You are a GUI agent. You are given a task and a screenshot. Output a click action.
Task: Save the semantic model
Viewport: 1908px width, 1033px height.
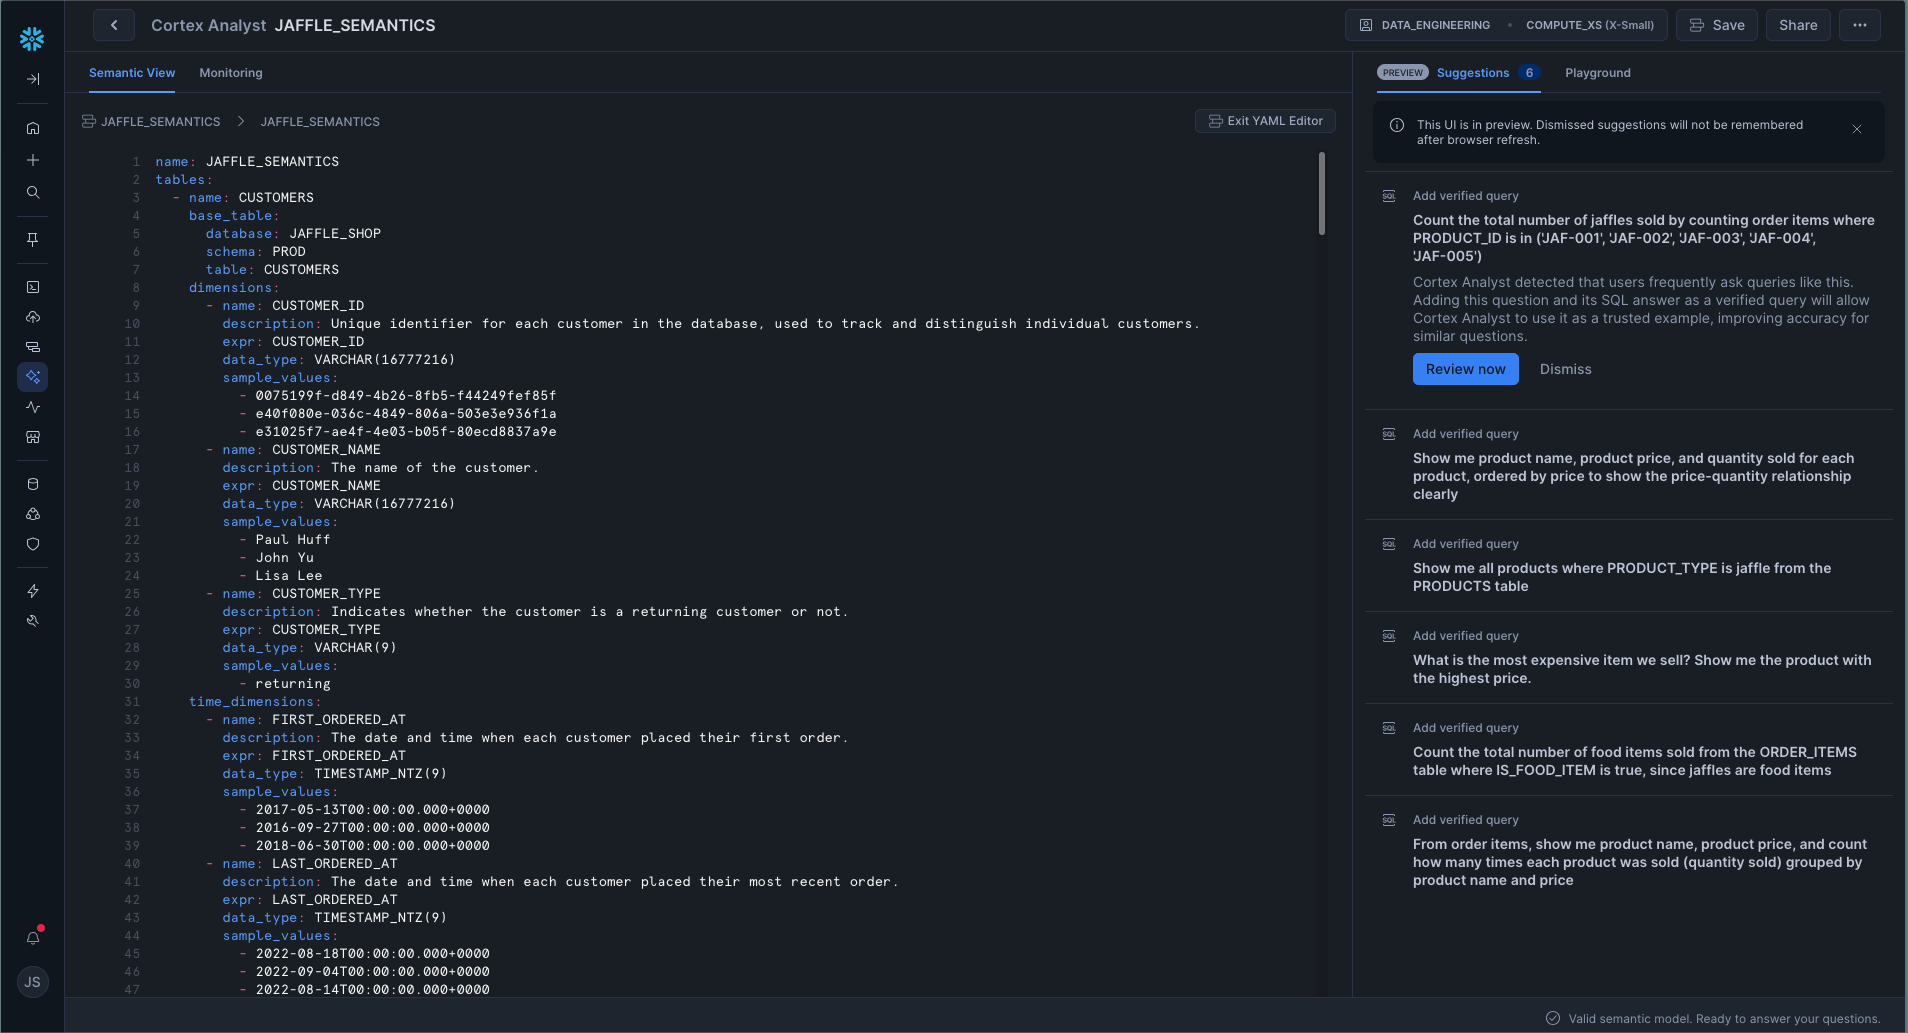tap(1717, 25)
